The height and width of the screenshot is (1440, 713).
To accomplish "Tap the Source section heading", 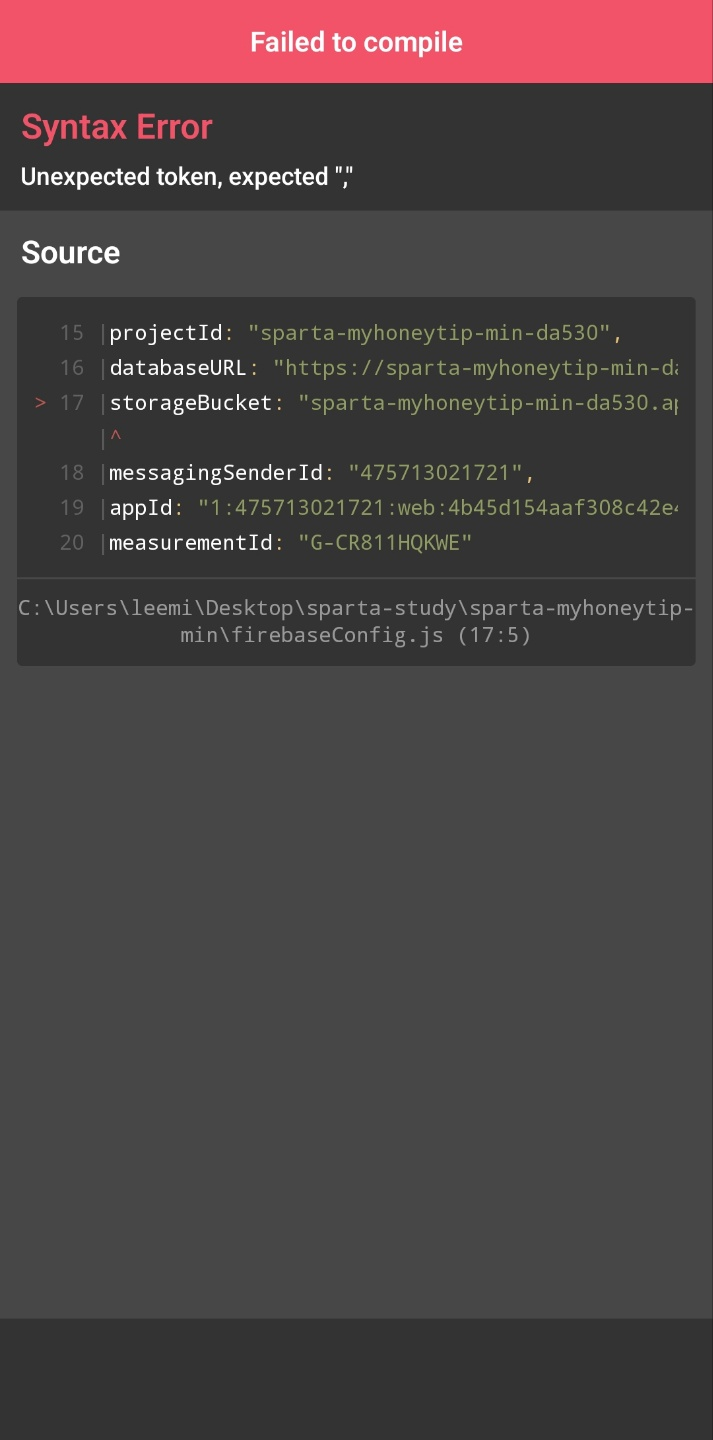I will click(71, 253).
